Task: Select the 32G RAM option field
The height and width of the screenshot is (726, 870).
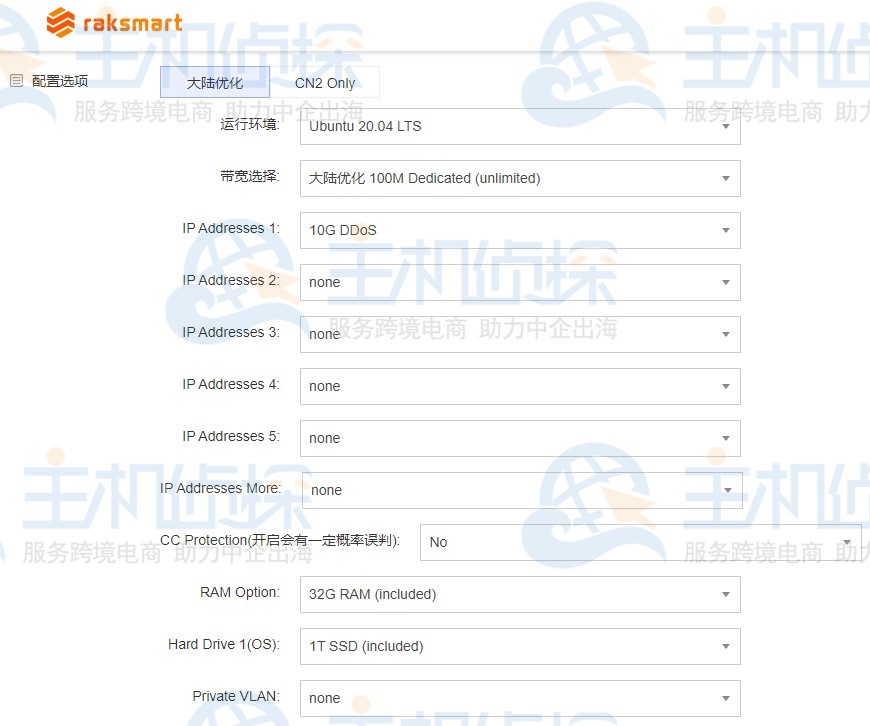Action: pyautogui.click(x=520, y=594)
